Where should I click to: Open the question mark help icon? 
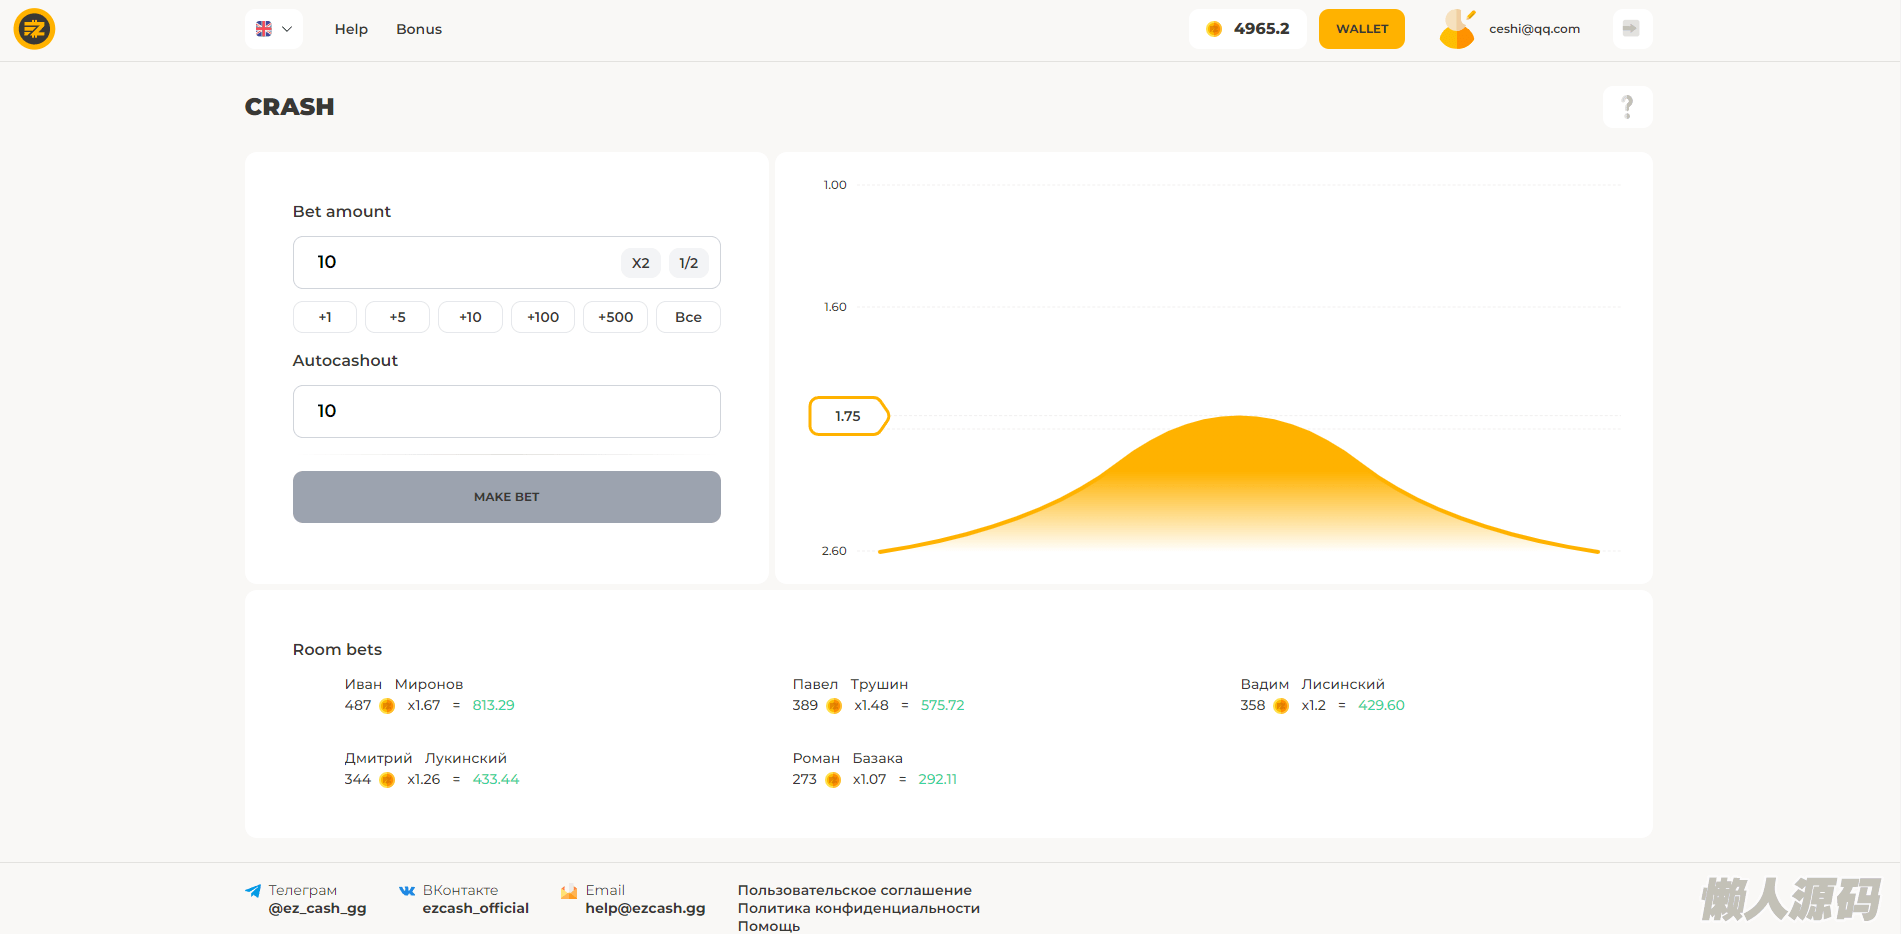click(1627, 107)
